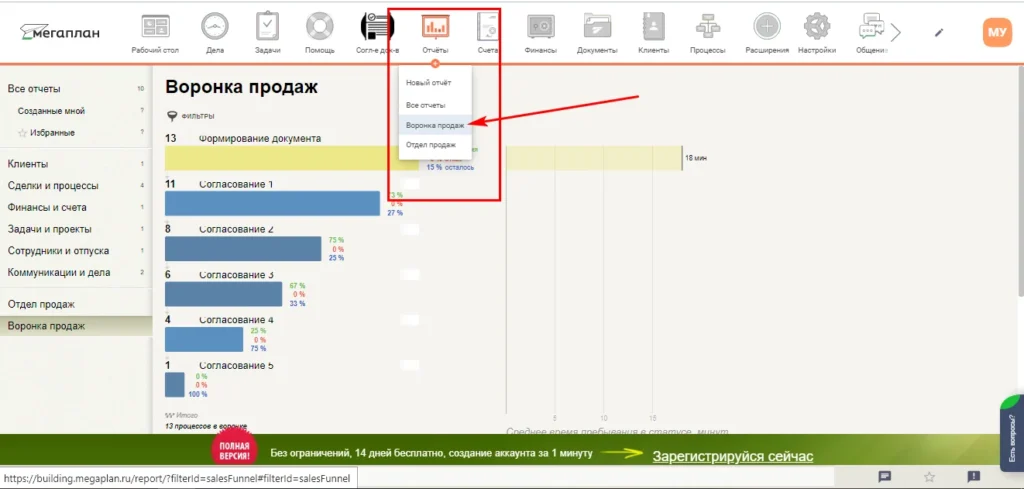Collapse the Отчёты dropdown via orange dot
Image resolution: width=1024 pixels, height=489 pixels.
(x=436, y=63)
